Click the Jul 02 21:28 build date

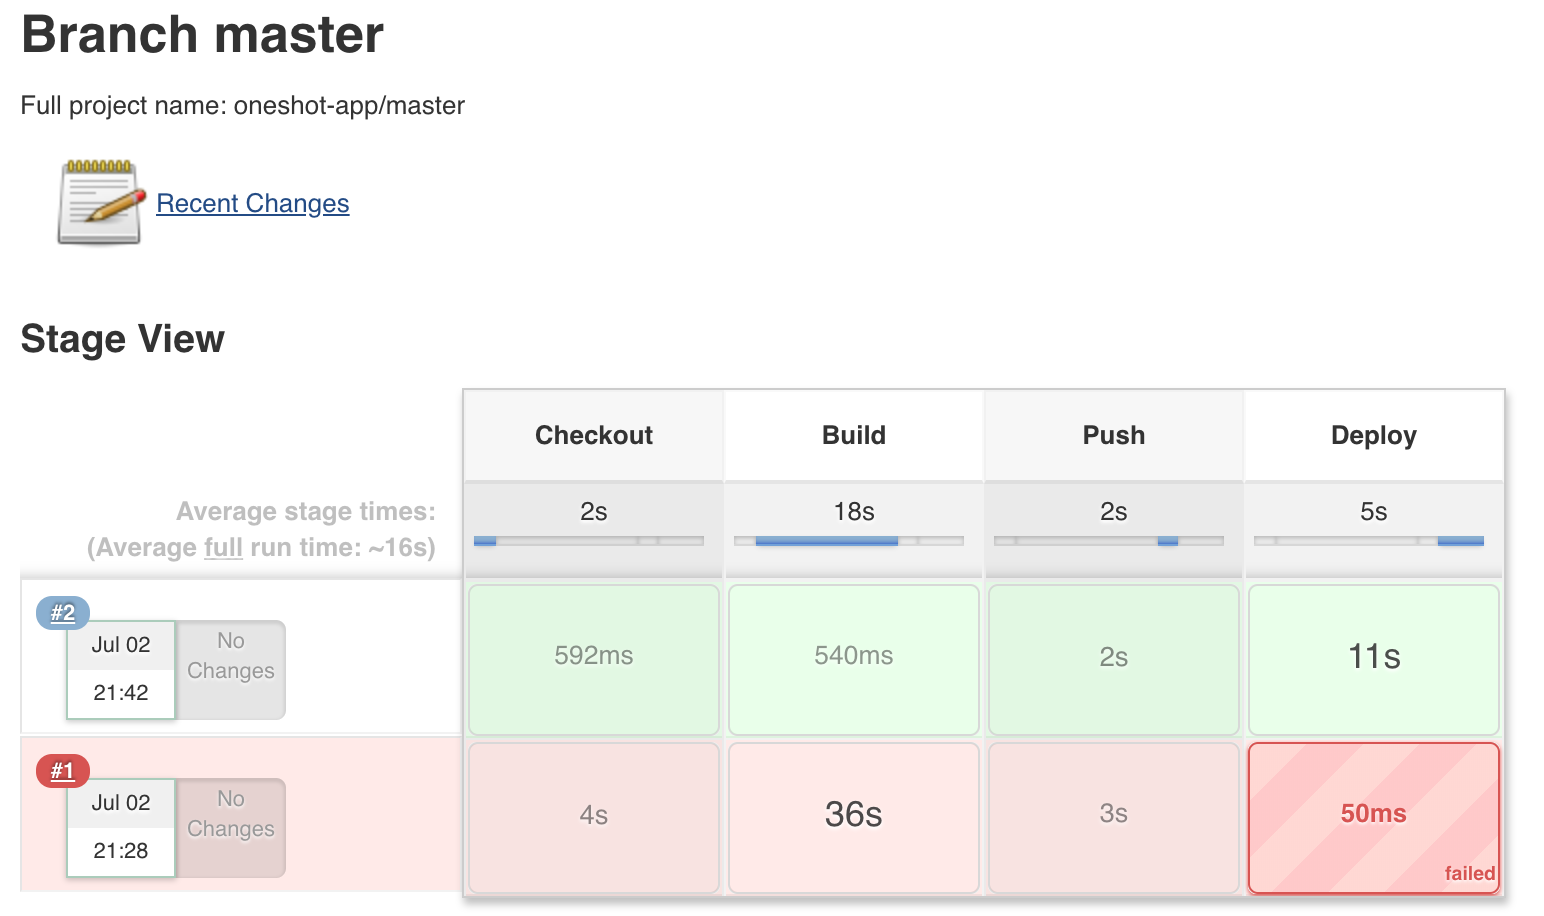(x=121, y=827)
